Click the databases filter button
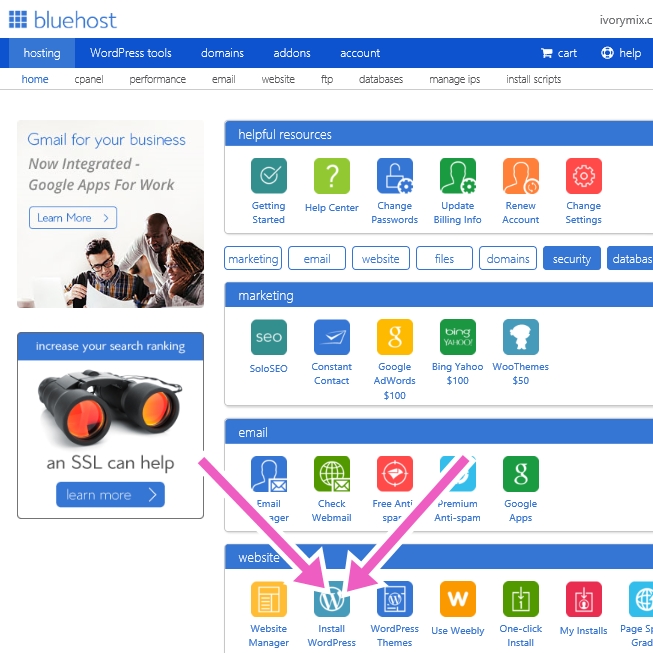 (630, 258)
